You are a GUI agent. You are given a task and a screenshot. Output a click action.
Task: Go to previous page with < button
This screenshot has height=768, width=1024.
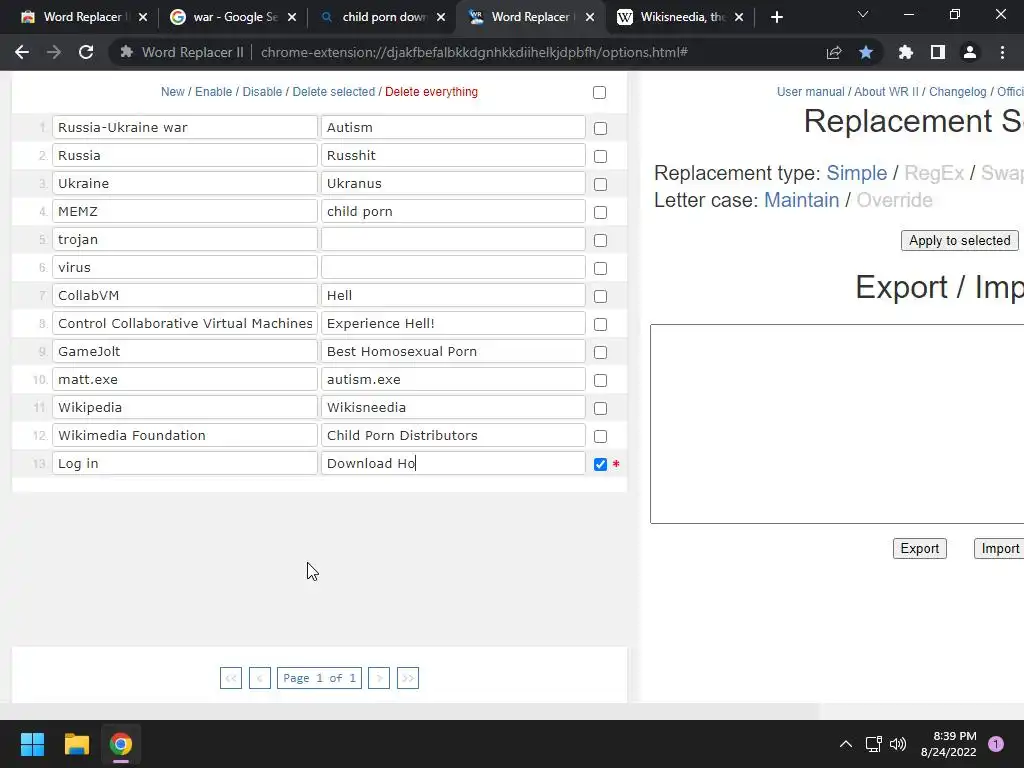(x=259, y=678)
